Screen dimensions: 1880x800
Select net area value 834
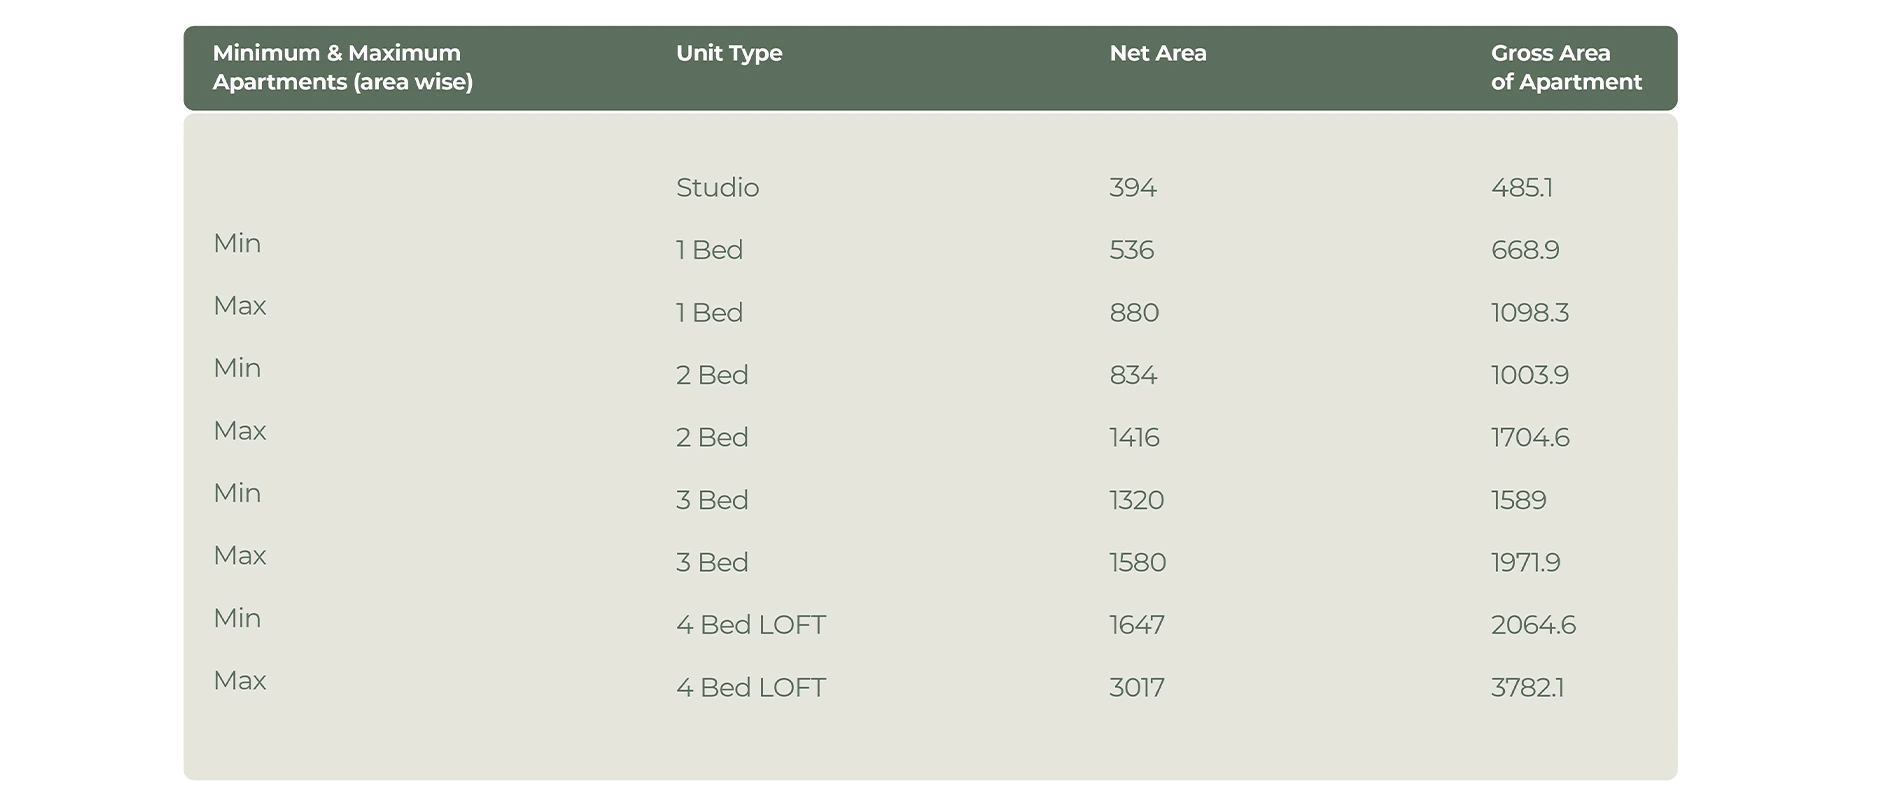(x=1133, y=375)
